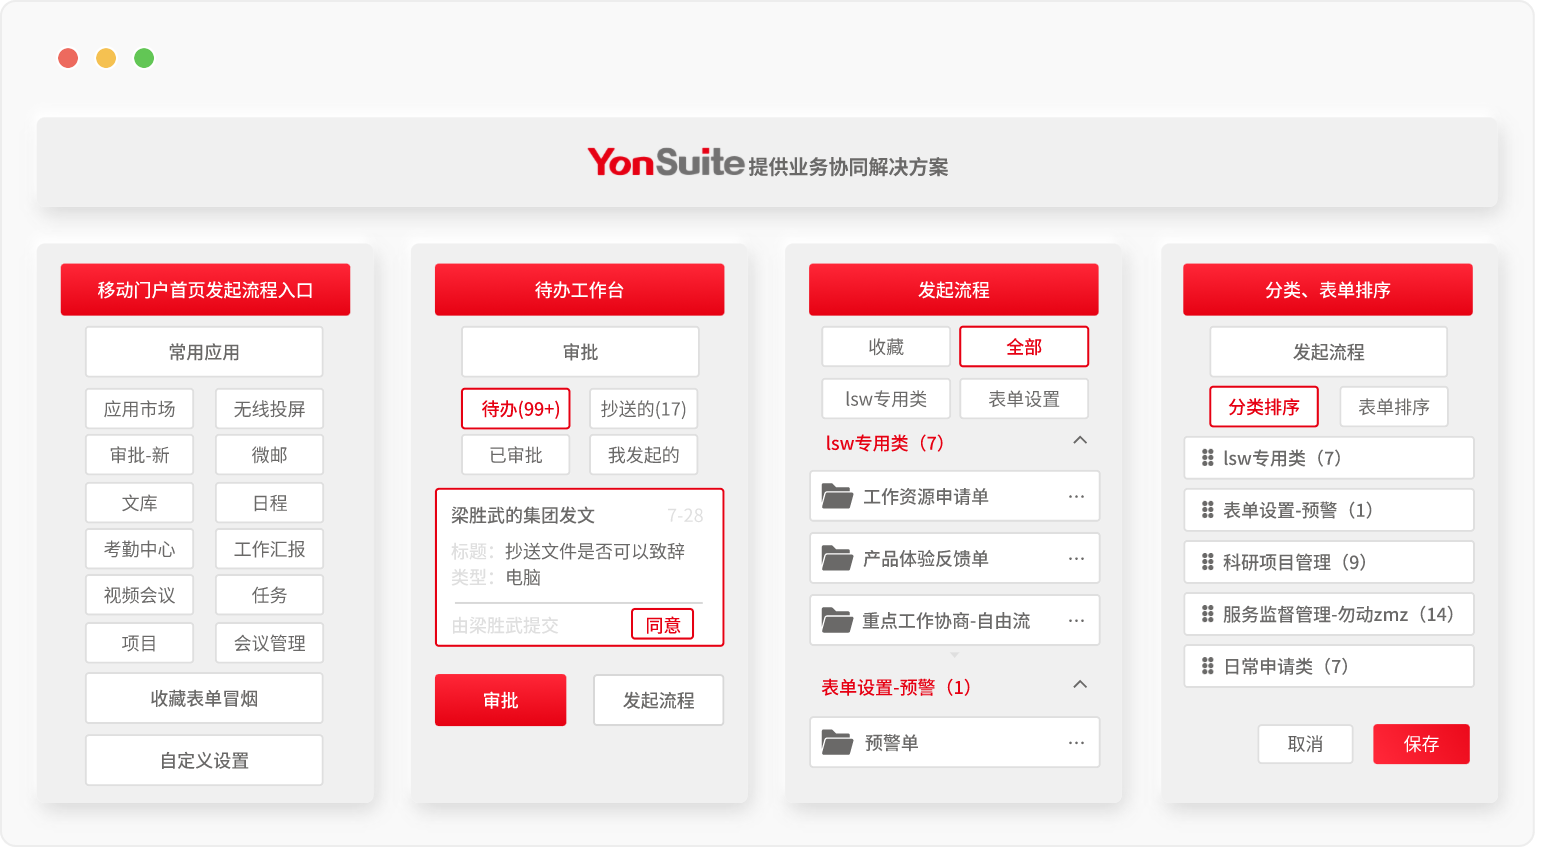
Task: Click folder icon beside 工作资源申请单
Action: pyautogui.click(x=836, y=496)
